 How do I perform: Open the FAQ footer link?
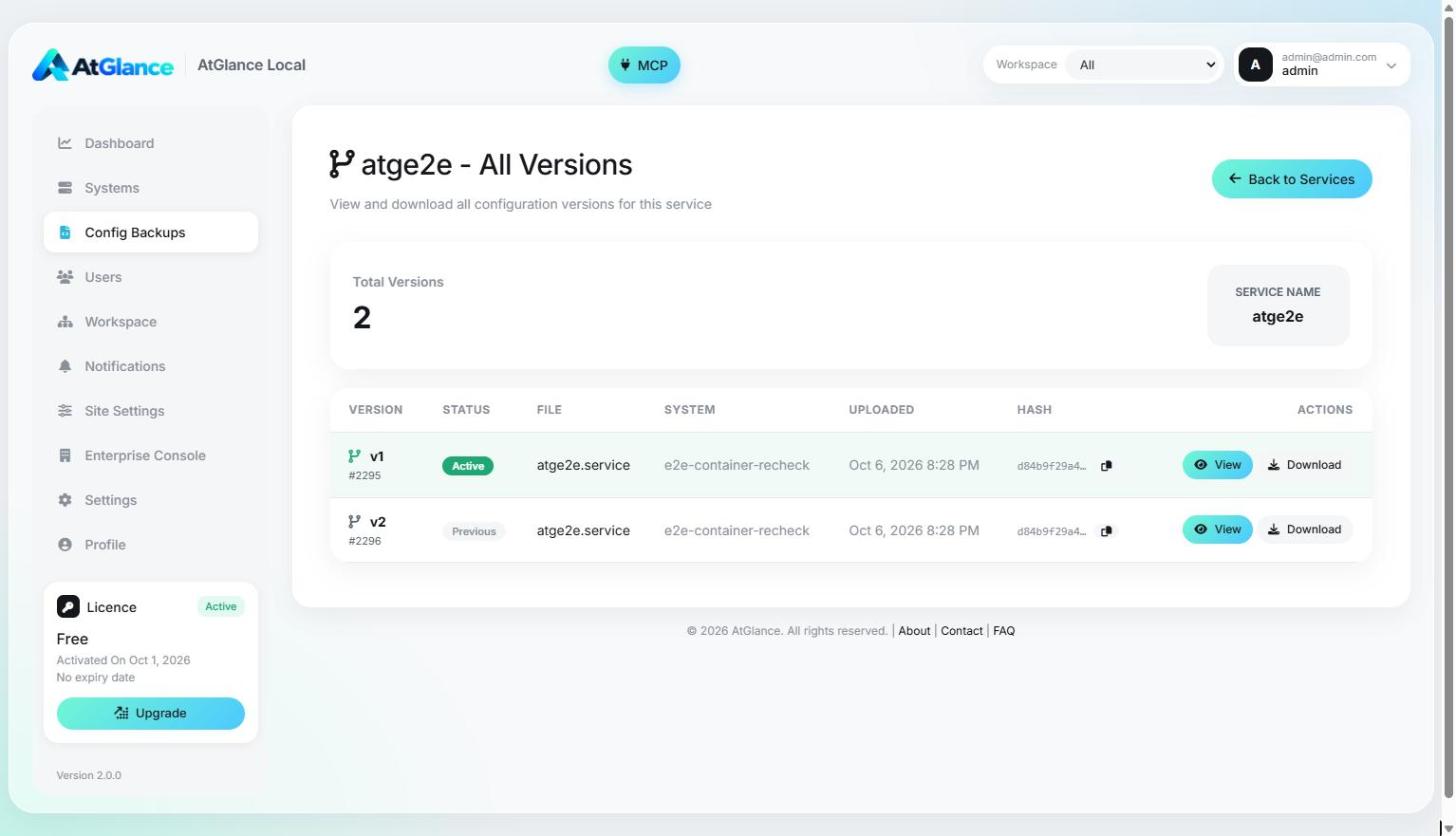coord(1004,631)
